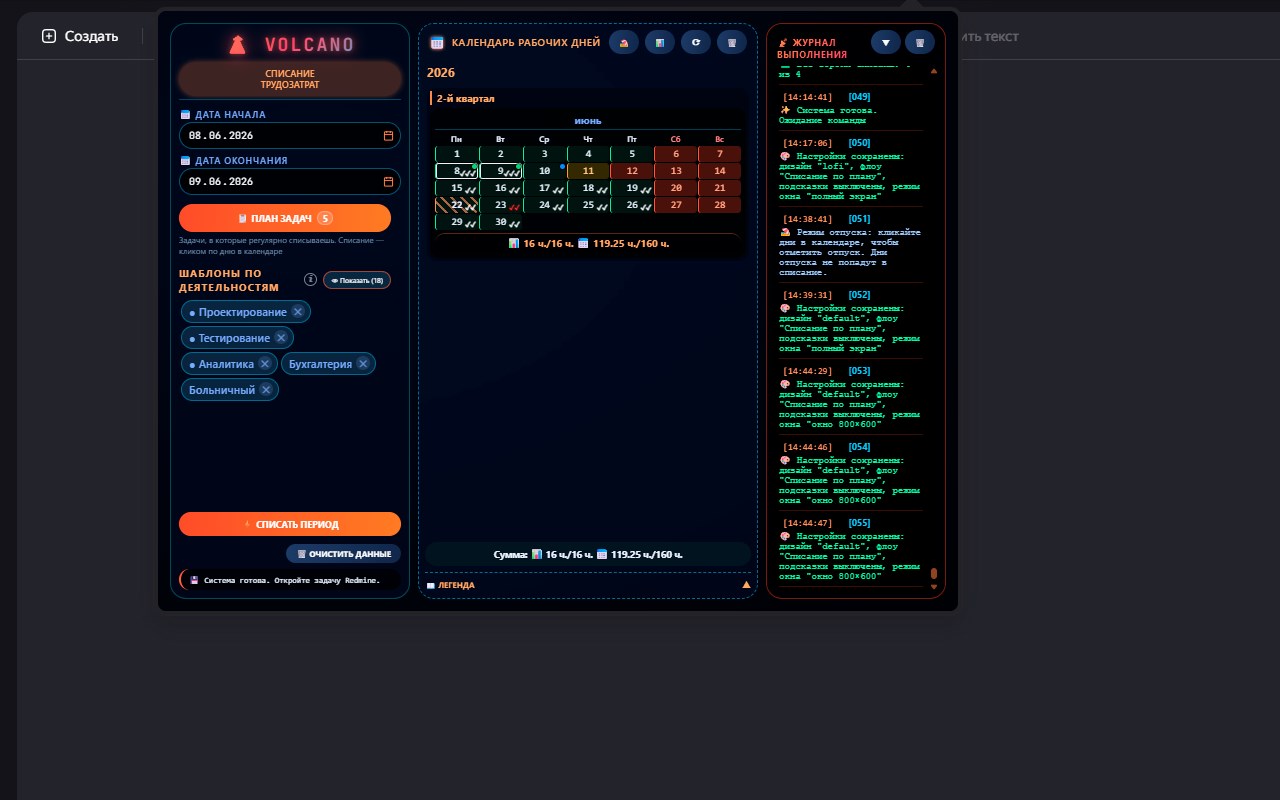Click the Очистить данные button
Image resolution: width=1280 pixels, height=800 pixels.
[x=344, y=553]
